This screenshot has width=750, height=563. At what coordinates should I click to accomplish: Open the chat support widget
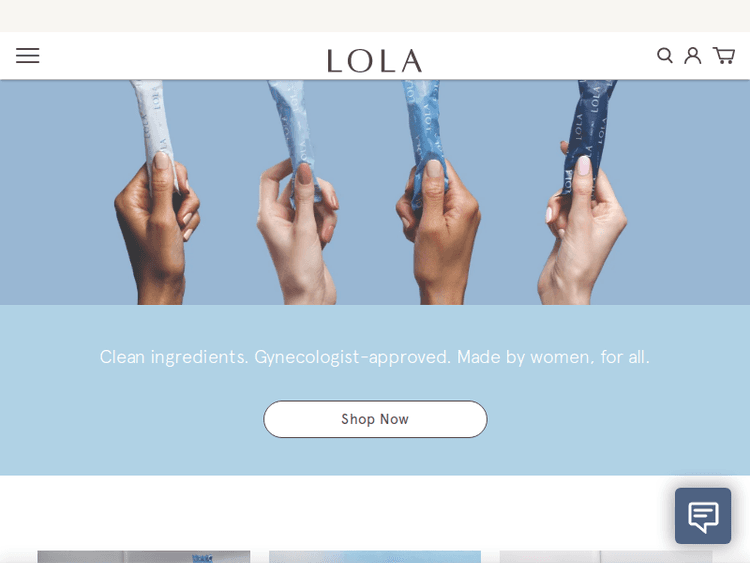tap(703, 516)
